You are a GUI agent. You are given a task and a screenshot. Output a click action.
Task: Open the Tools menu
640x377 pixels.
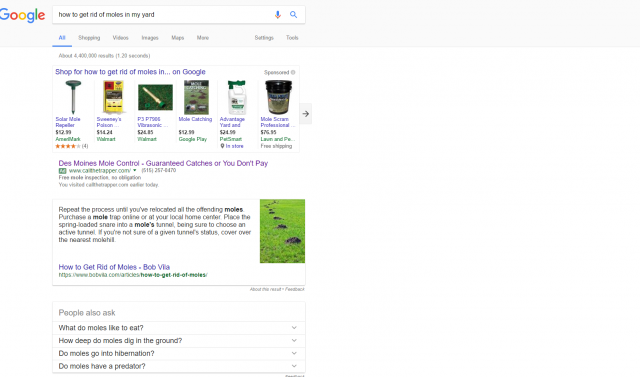pos(292,38)
